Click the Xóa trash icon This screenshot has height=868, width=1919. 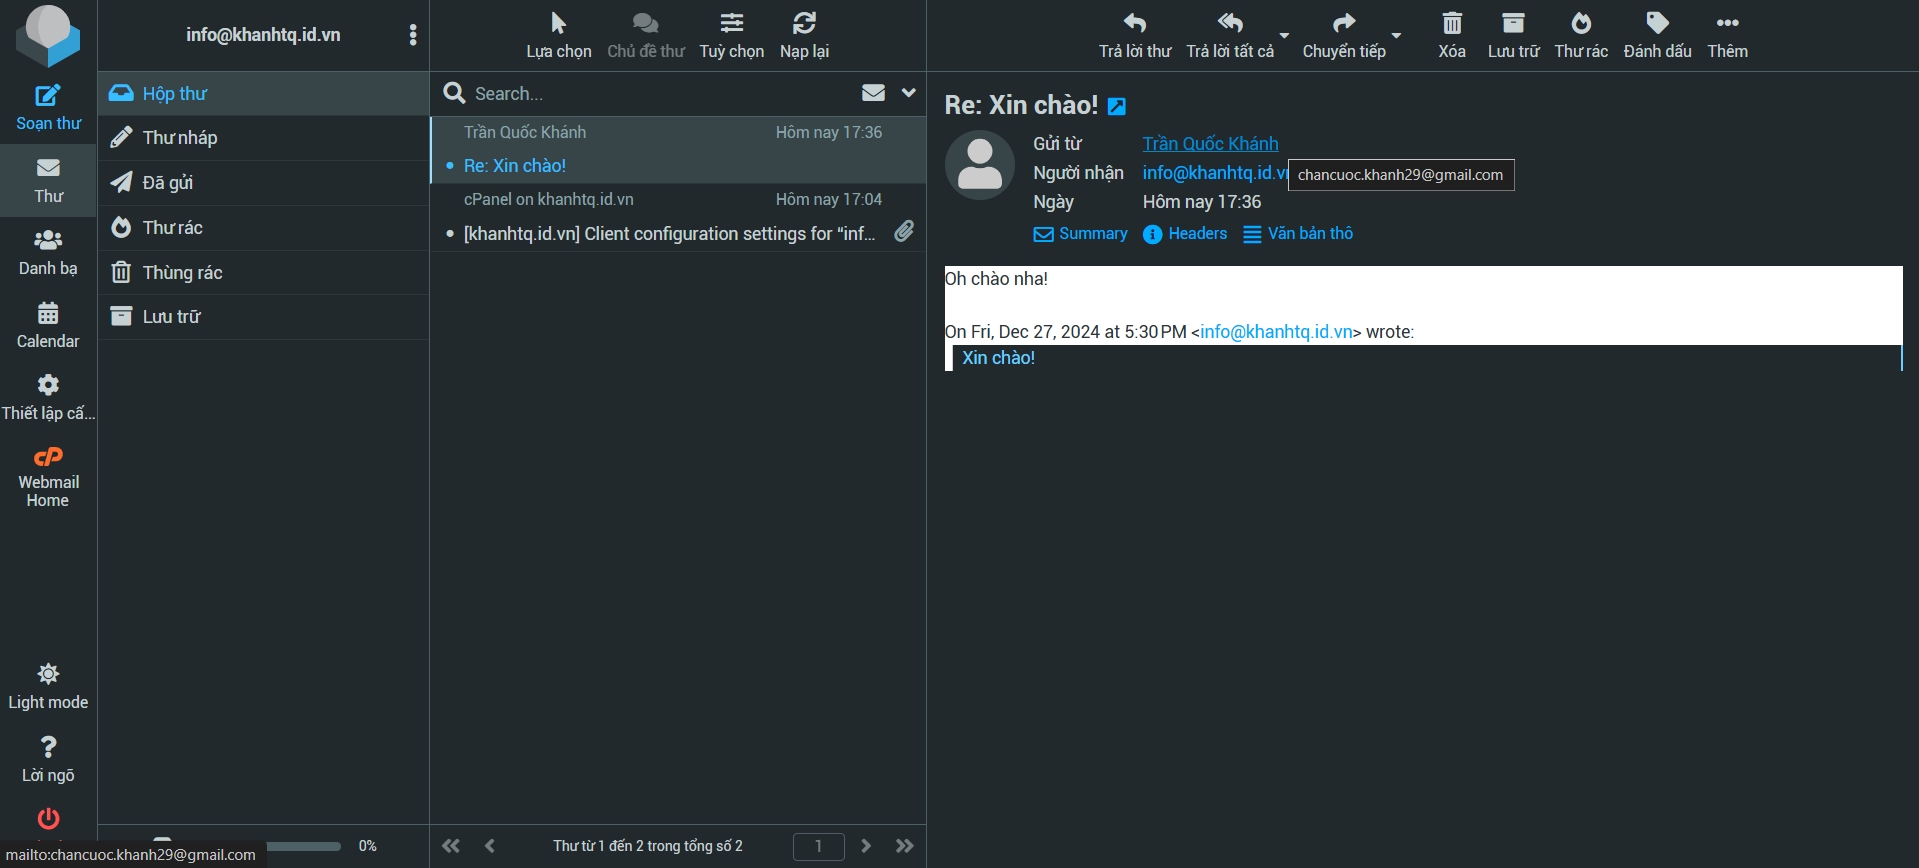click(x=1451, y=23)
